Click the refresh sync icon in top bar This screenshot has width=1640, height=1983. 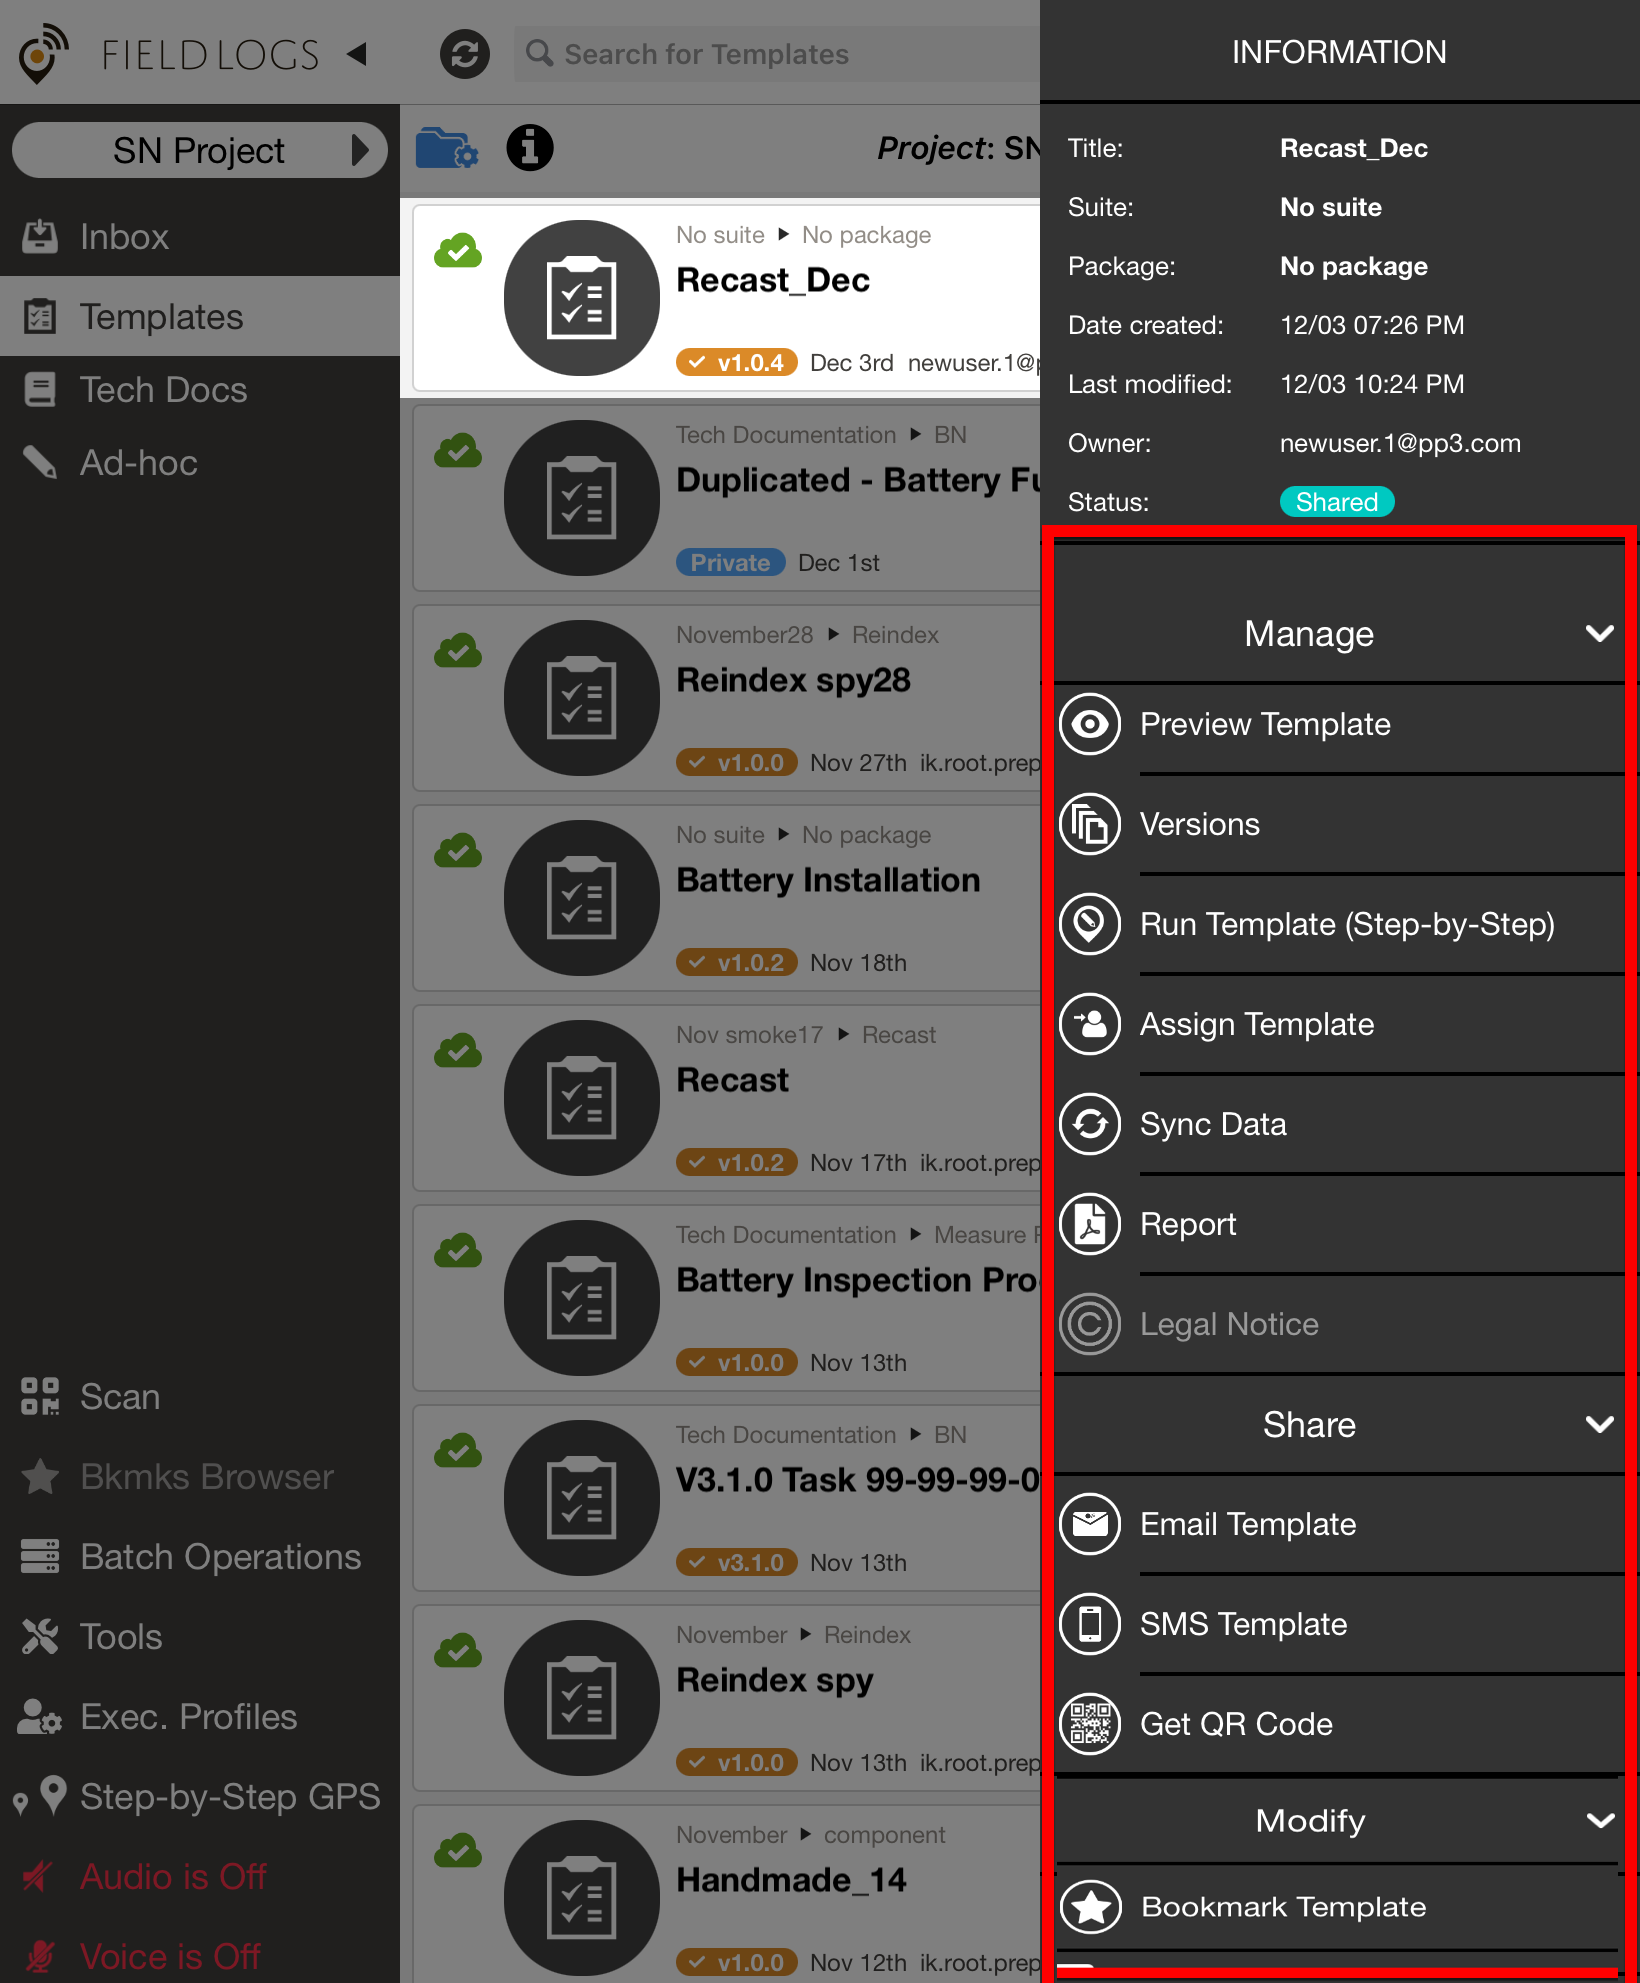(464, 54)
